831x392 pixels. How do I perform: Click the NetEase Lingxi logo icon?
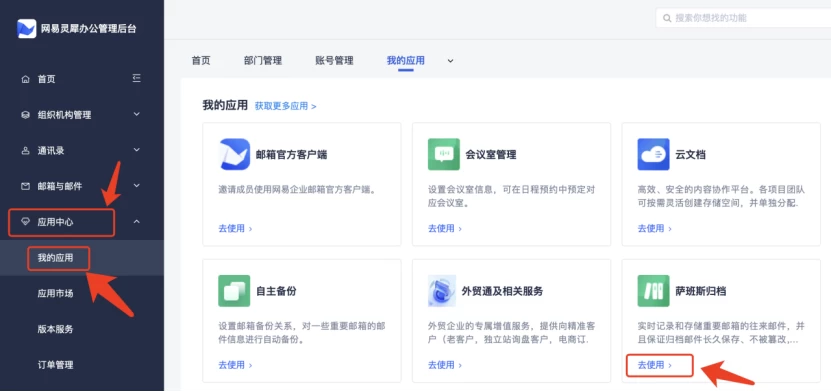(26, 29)
